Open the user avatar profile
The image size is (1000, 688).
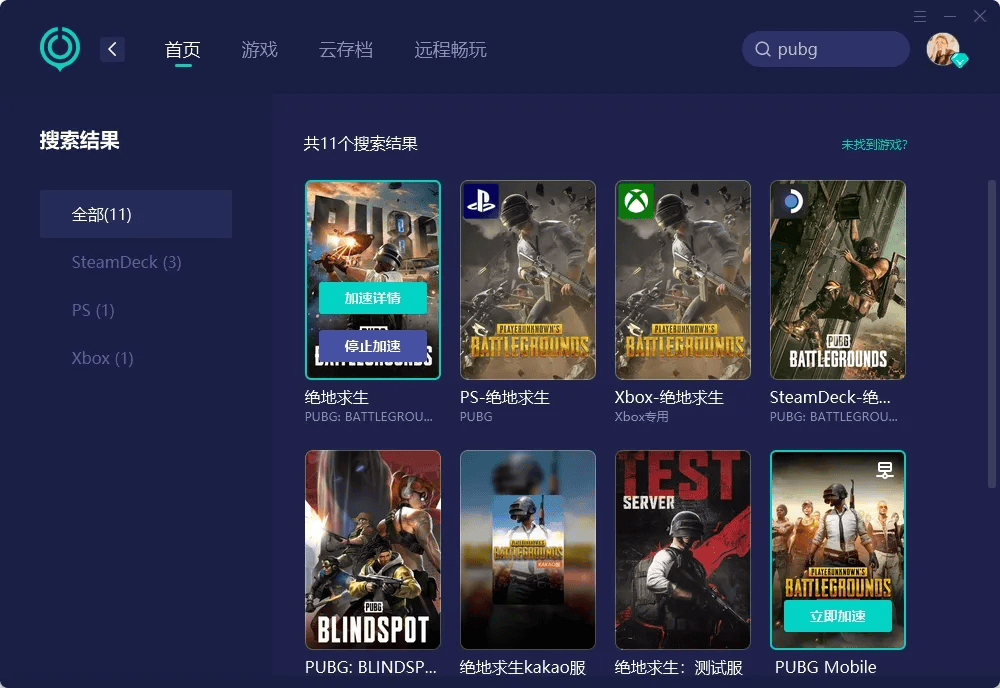pyautogui.click(x=943, y=49)
